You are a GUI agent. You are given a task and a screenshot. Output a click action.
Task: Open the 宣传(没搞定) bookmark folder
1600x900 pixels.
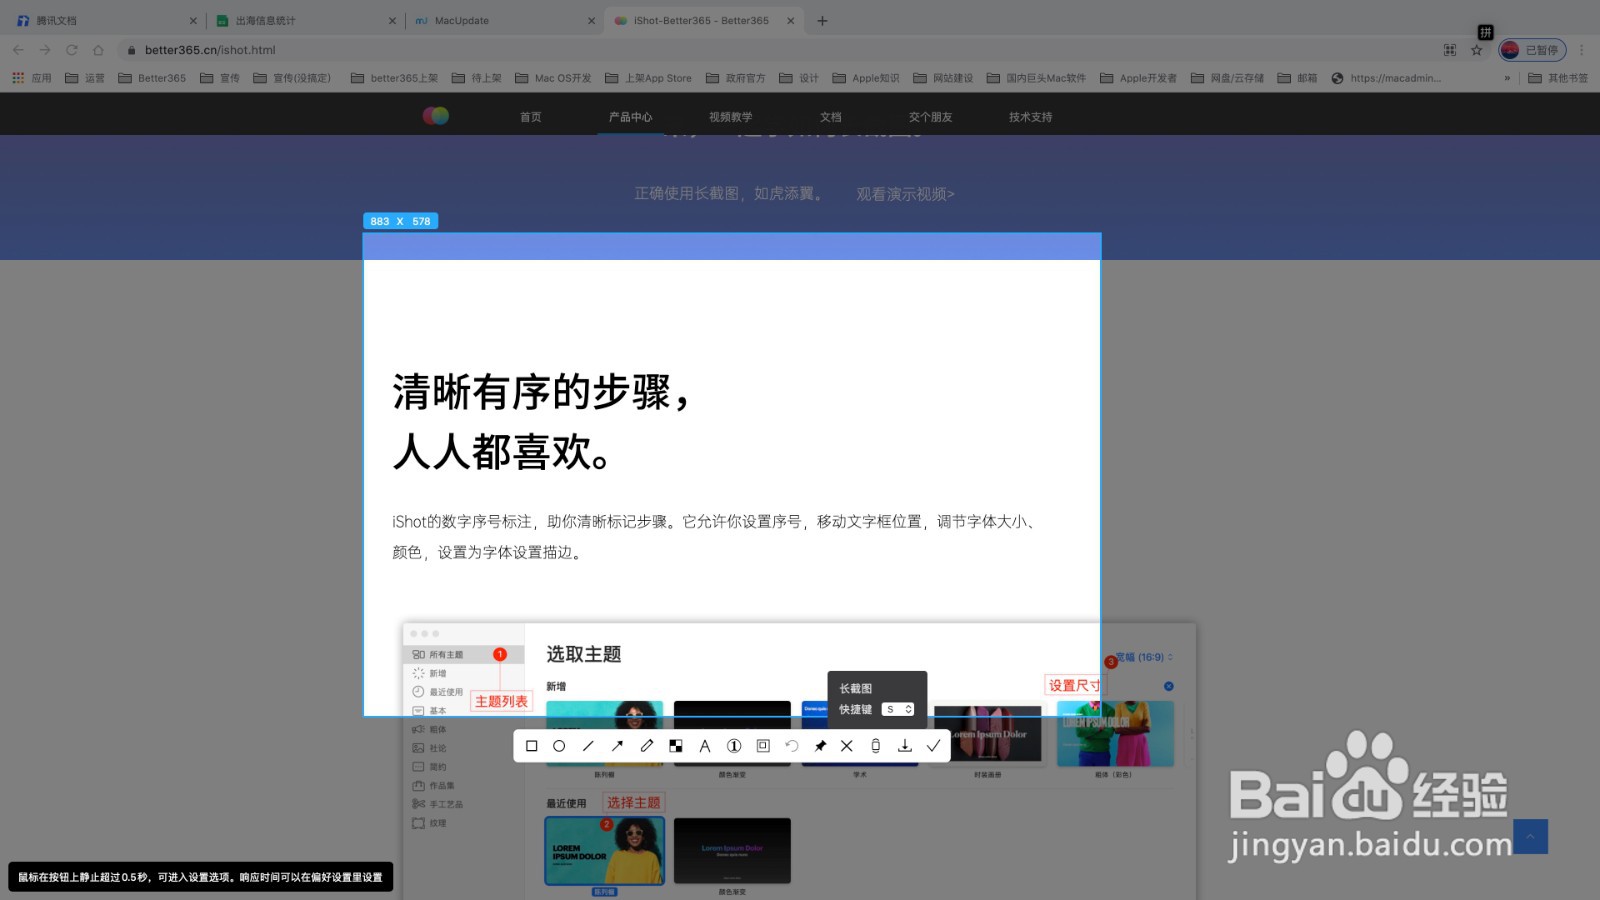coord(292,78)
